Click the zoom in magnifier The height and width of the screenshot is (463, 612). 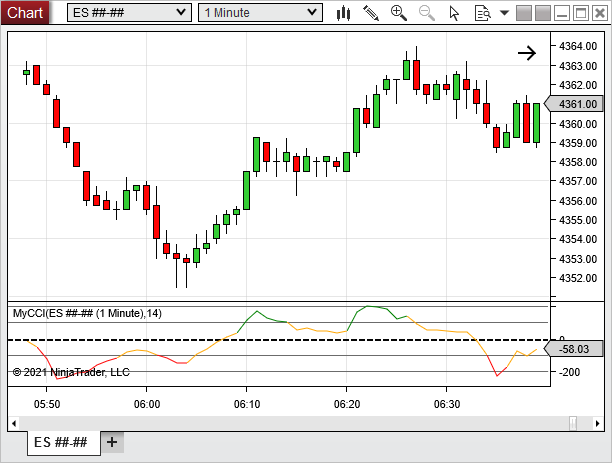tap(399, 13)
